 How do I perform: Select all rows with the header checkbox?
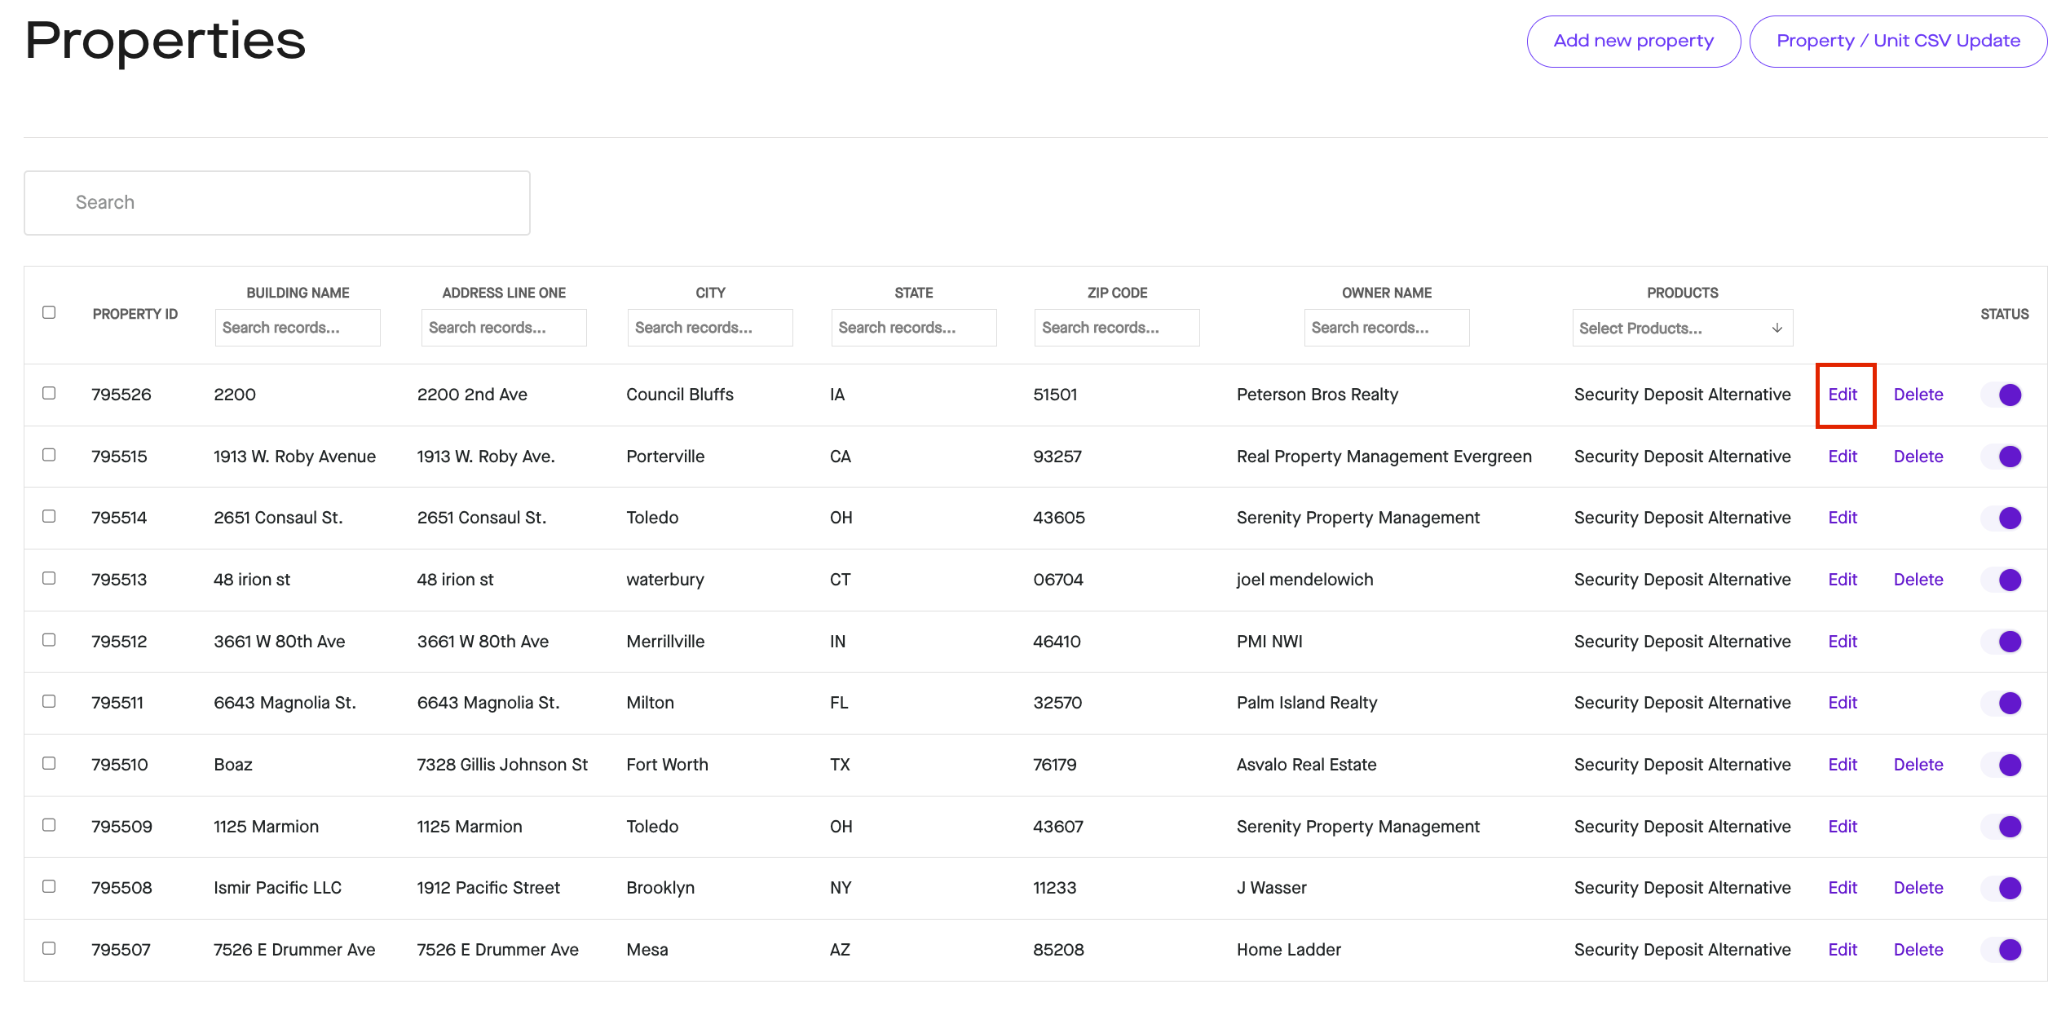click(49, 312)
